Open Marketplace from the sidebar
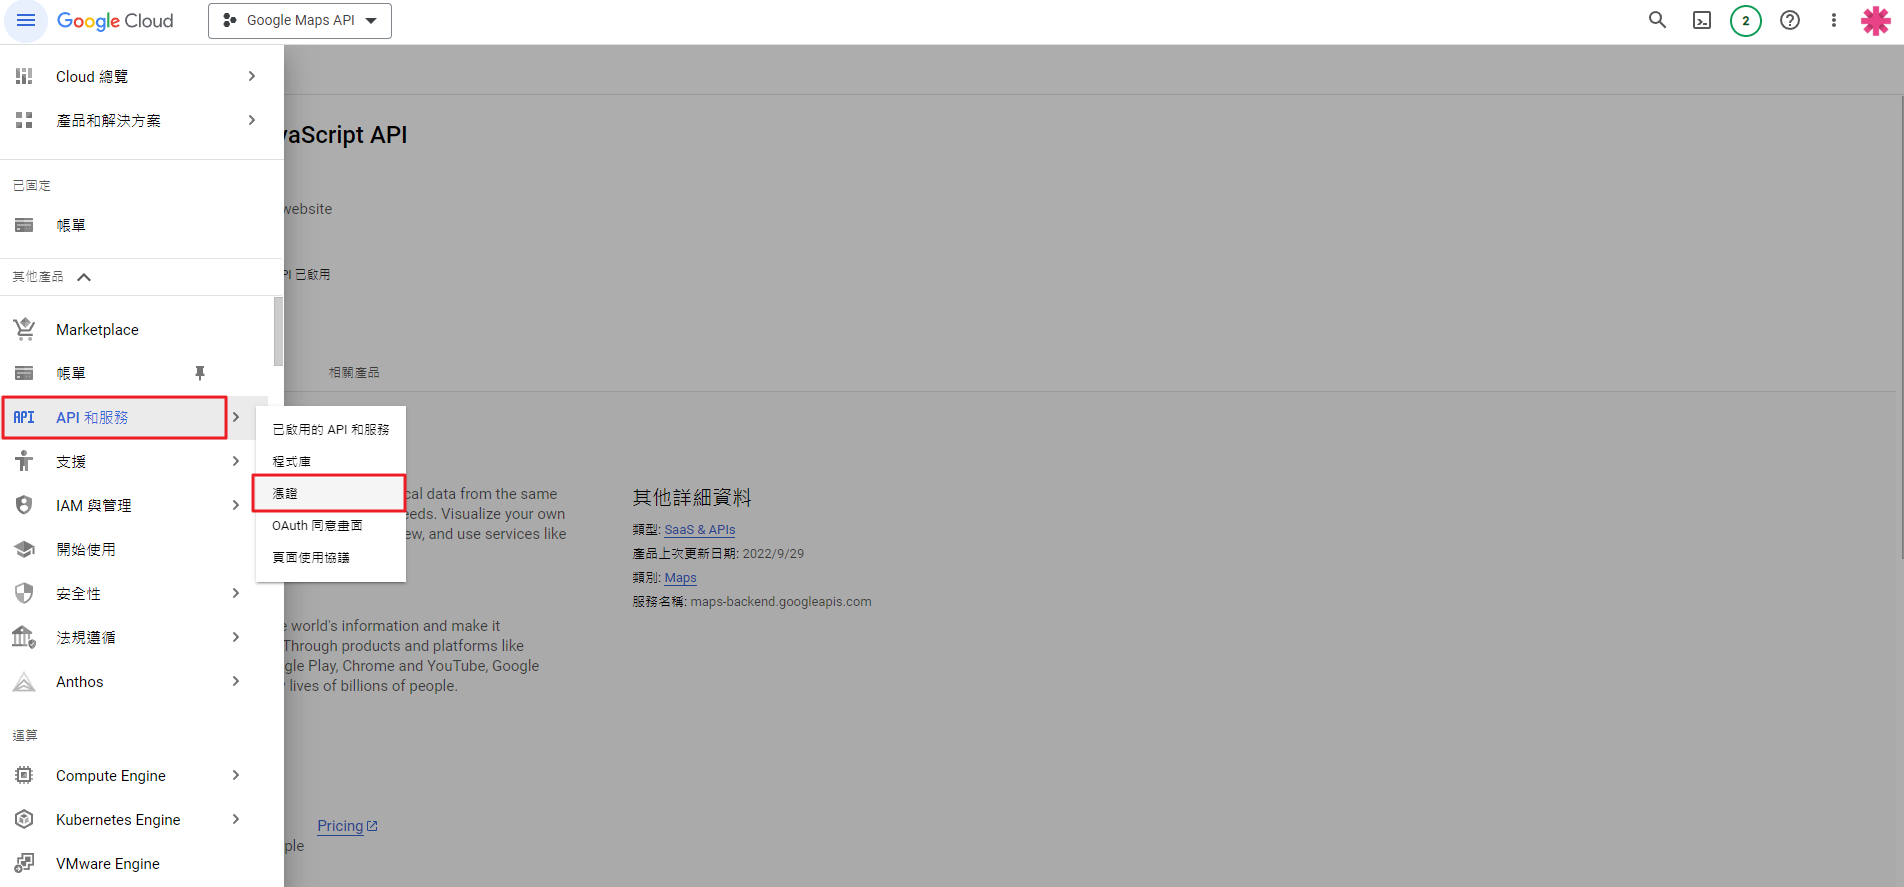 tap(97, 330)
